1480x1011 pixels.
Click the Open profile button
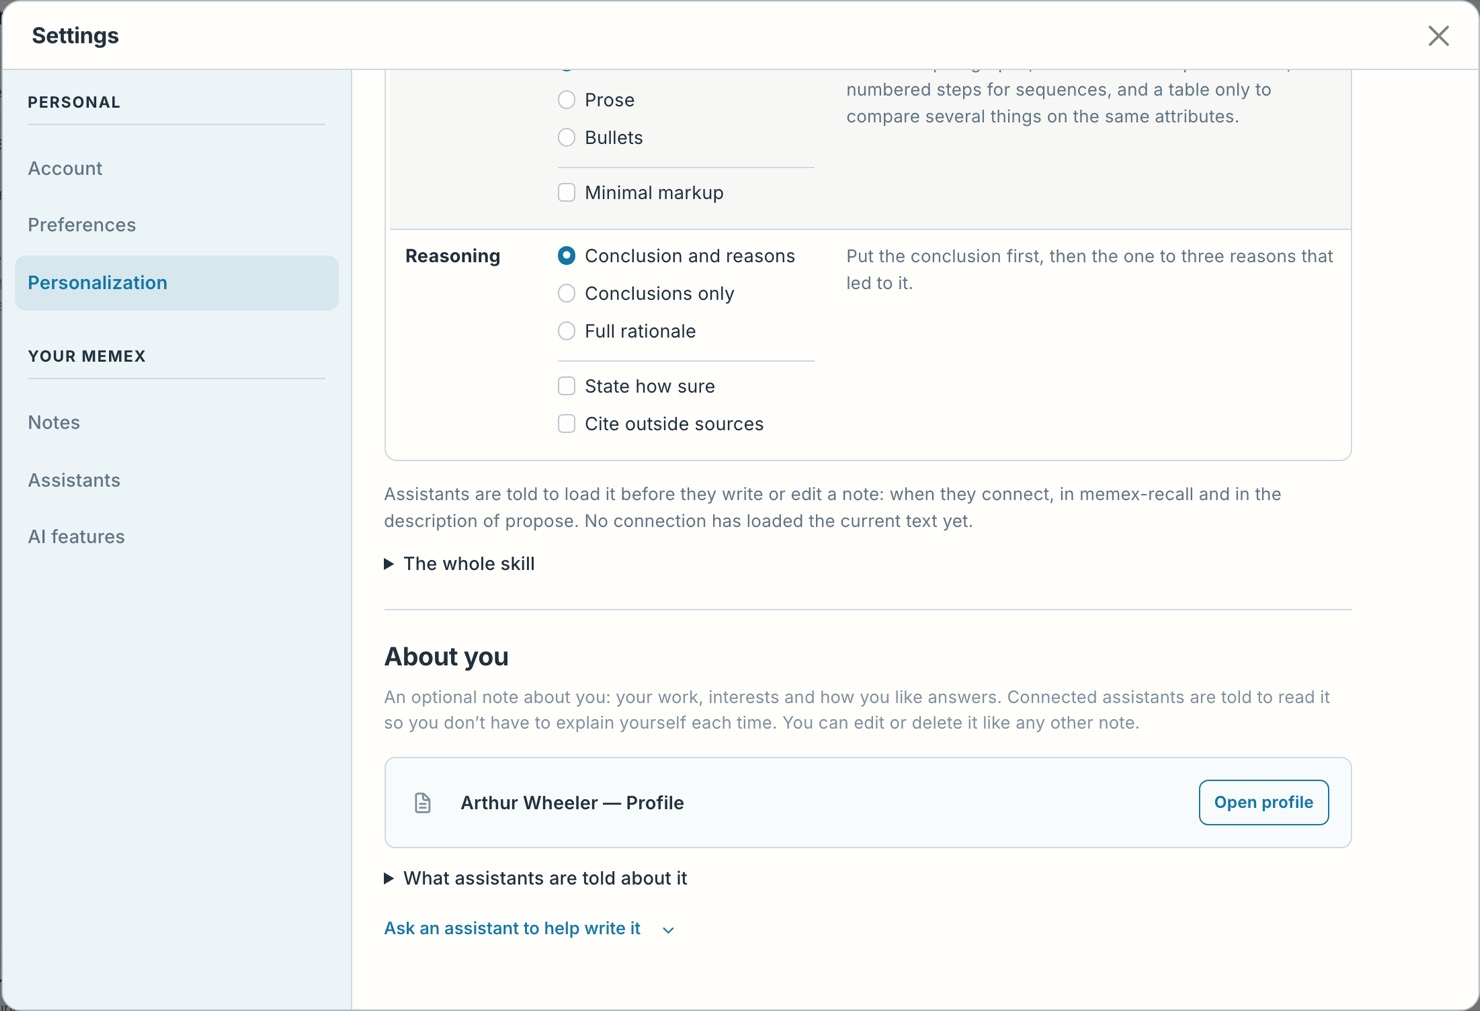[x=1263, y=803]
